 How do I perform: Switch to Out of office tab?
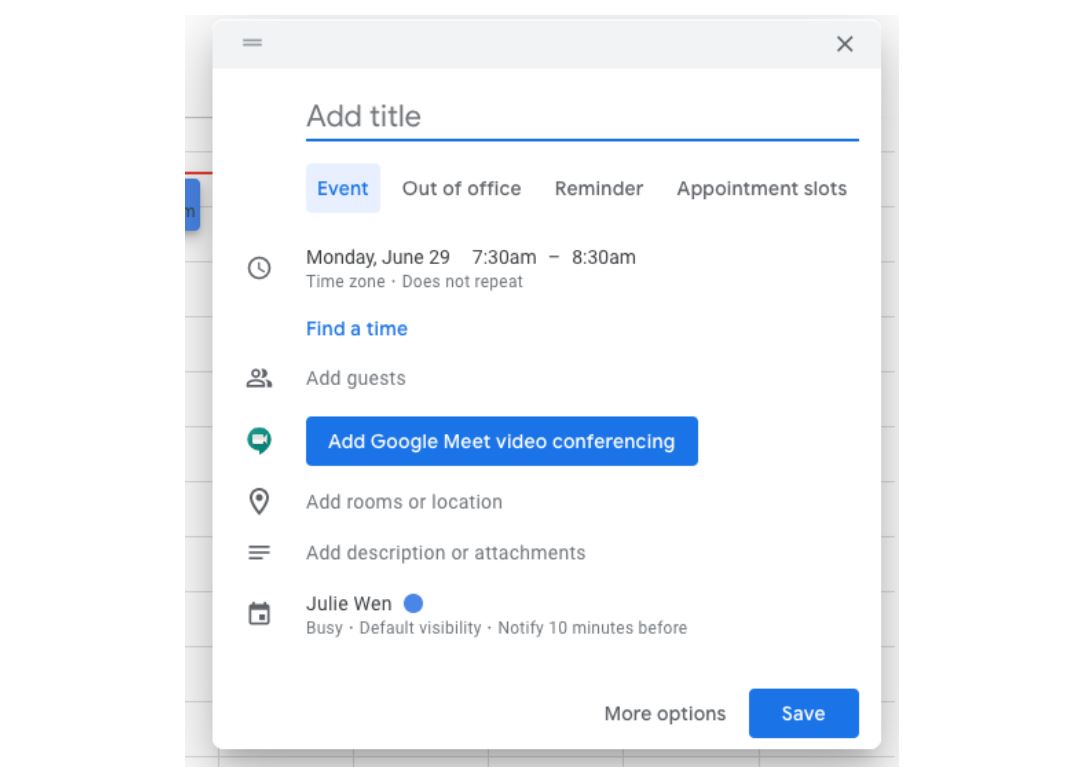[461, 189]
